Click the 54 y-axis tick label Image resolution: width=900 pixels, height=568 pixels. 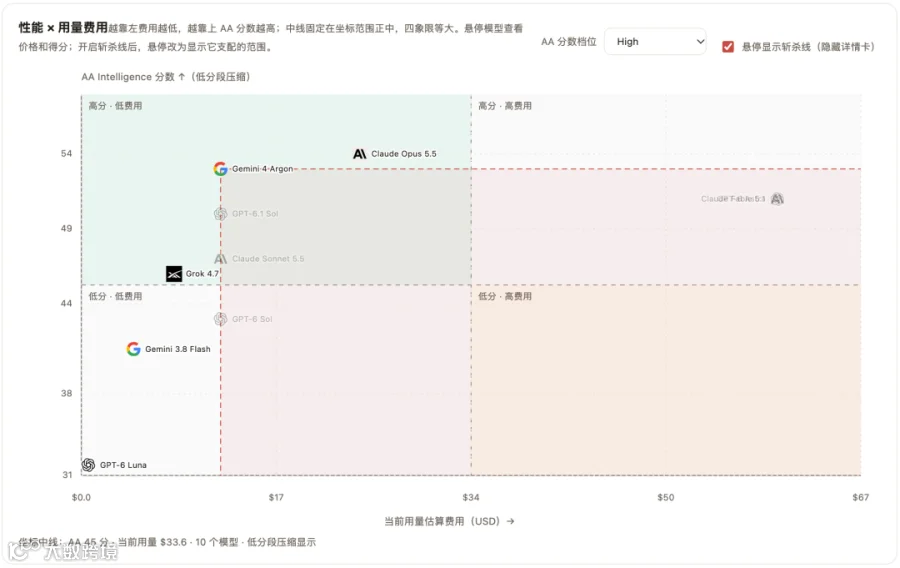tap(67, 153)
